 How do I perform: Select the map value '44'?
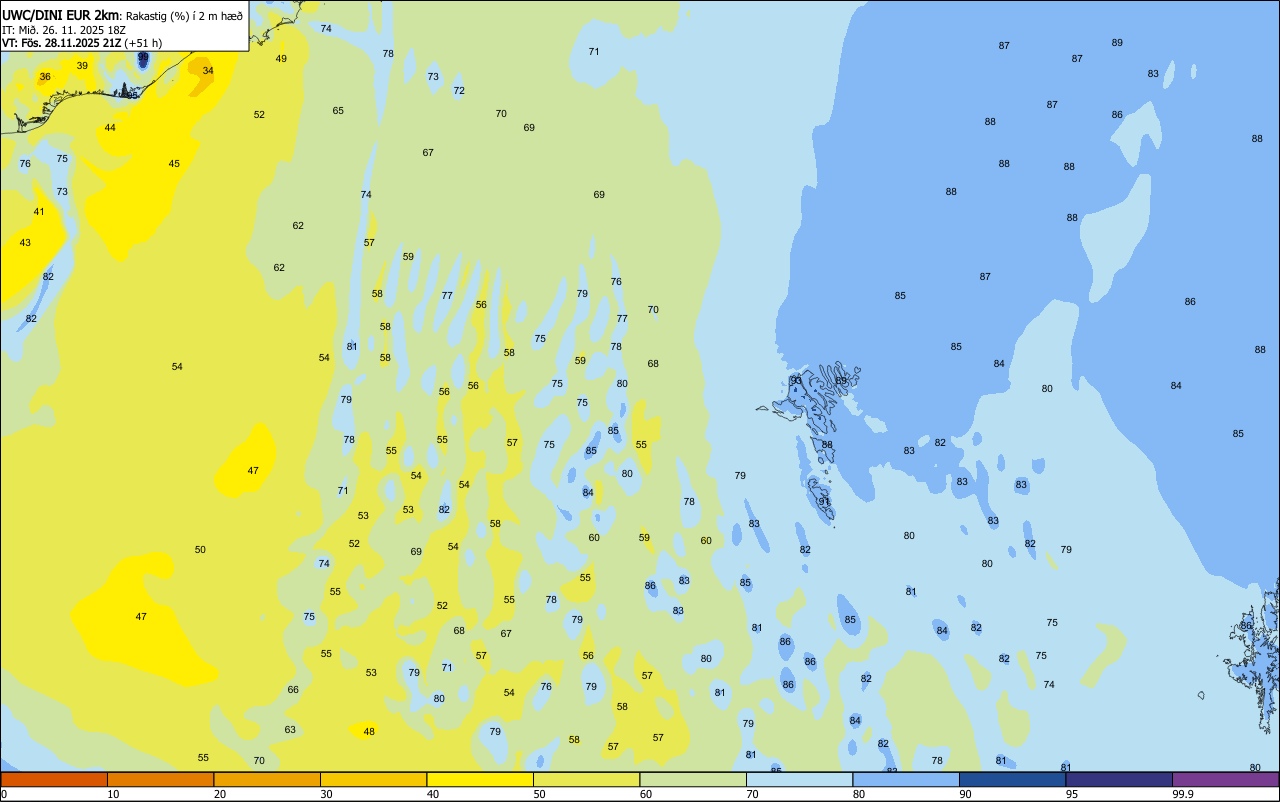click(110, 128)
